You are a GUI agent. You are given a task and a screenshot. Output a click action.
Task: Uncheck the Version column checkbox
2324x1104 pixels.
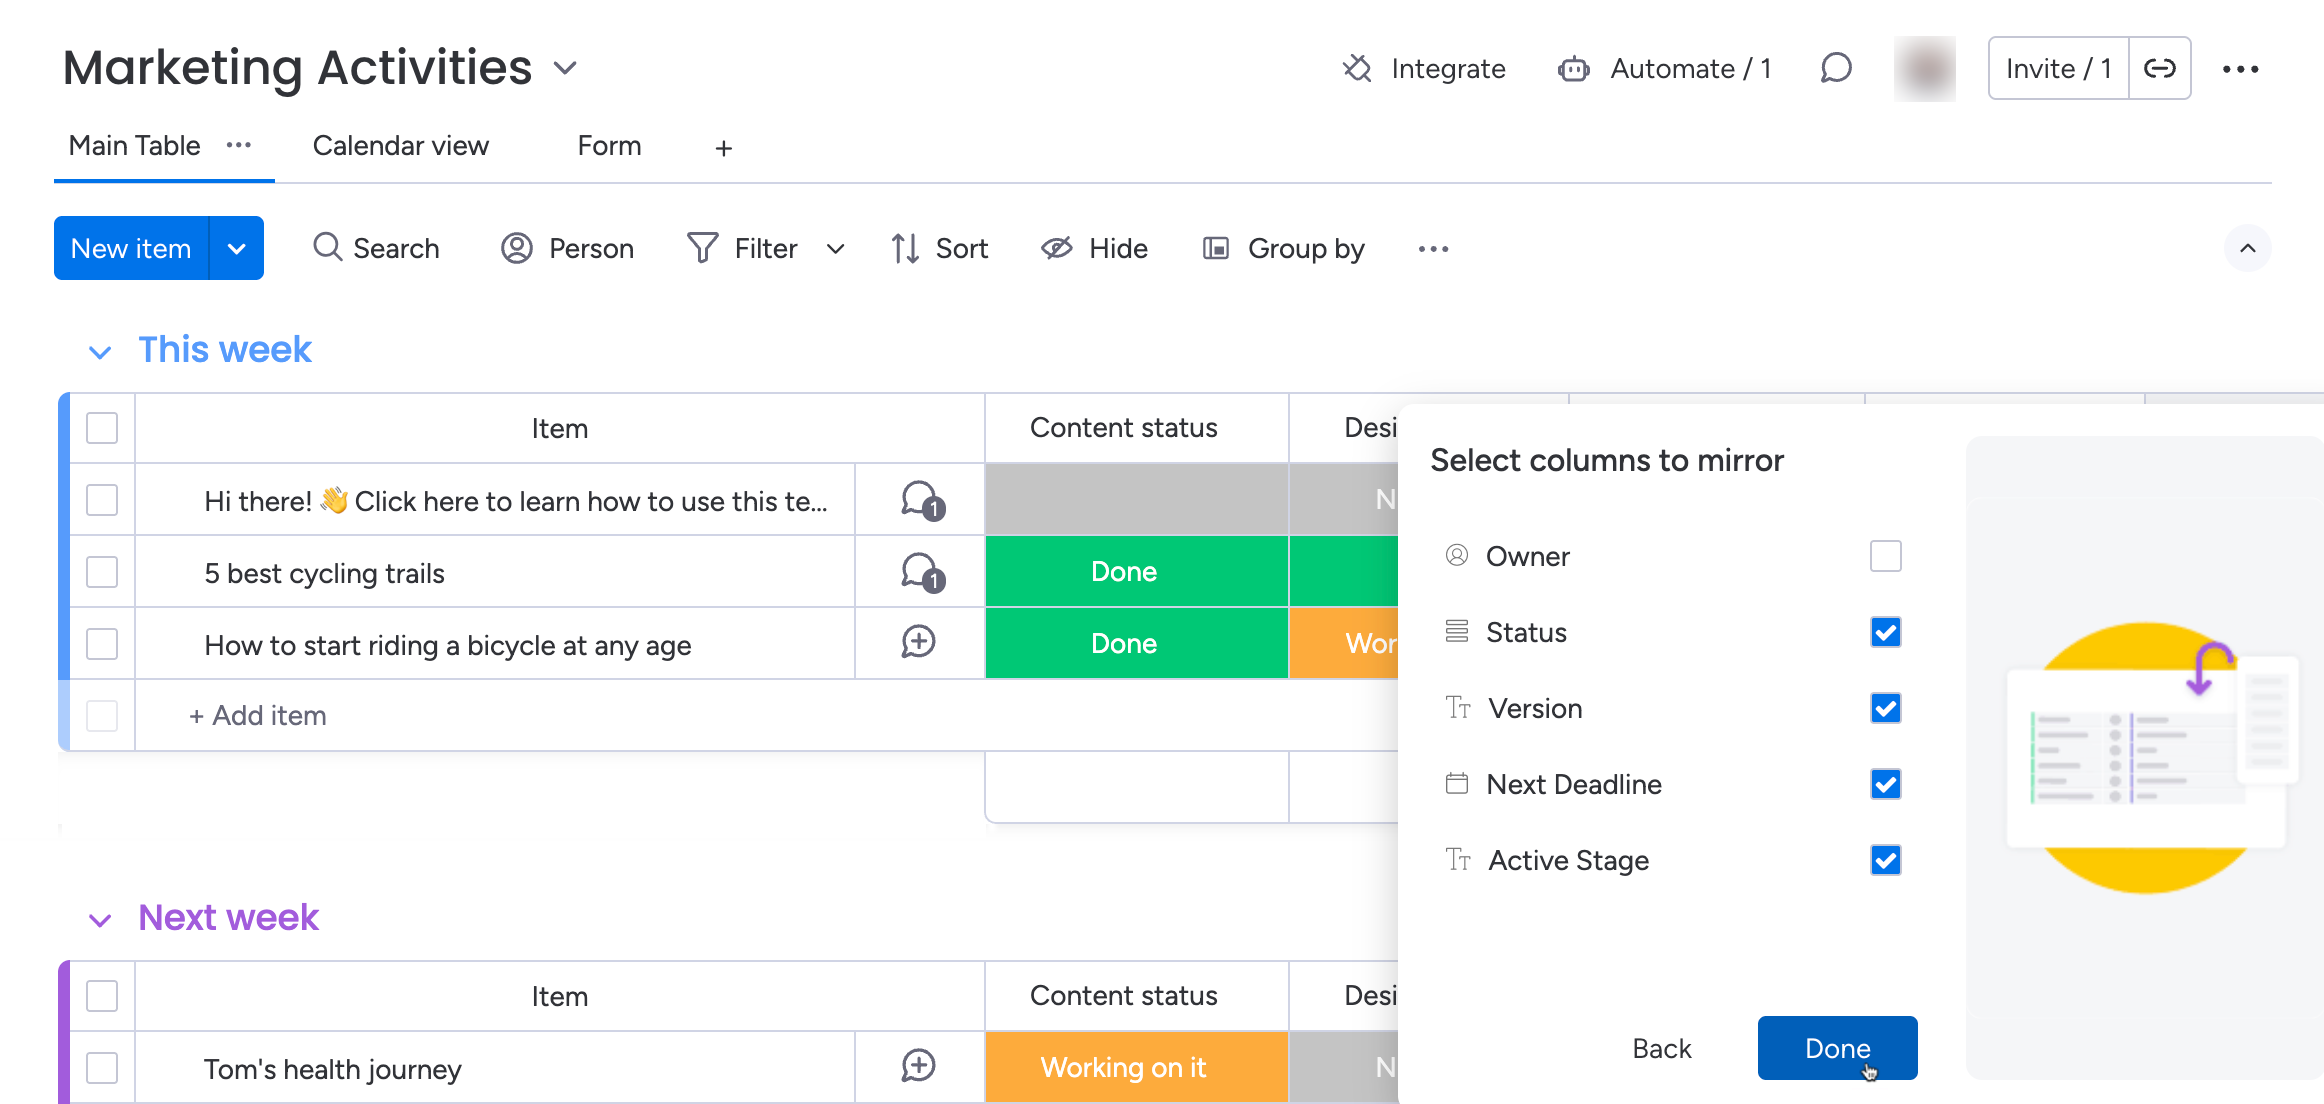point(1885,708)
